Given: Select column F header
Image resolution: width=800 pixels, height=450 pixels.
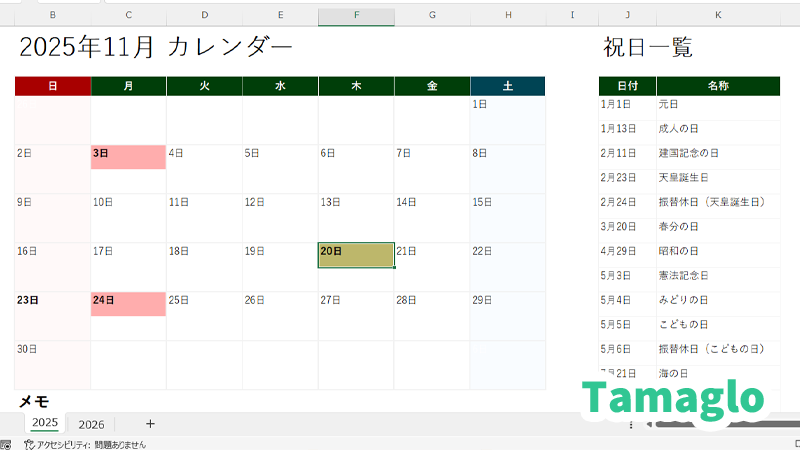Looking at the screenshot, I should click(x=356, y=16).
